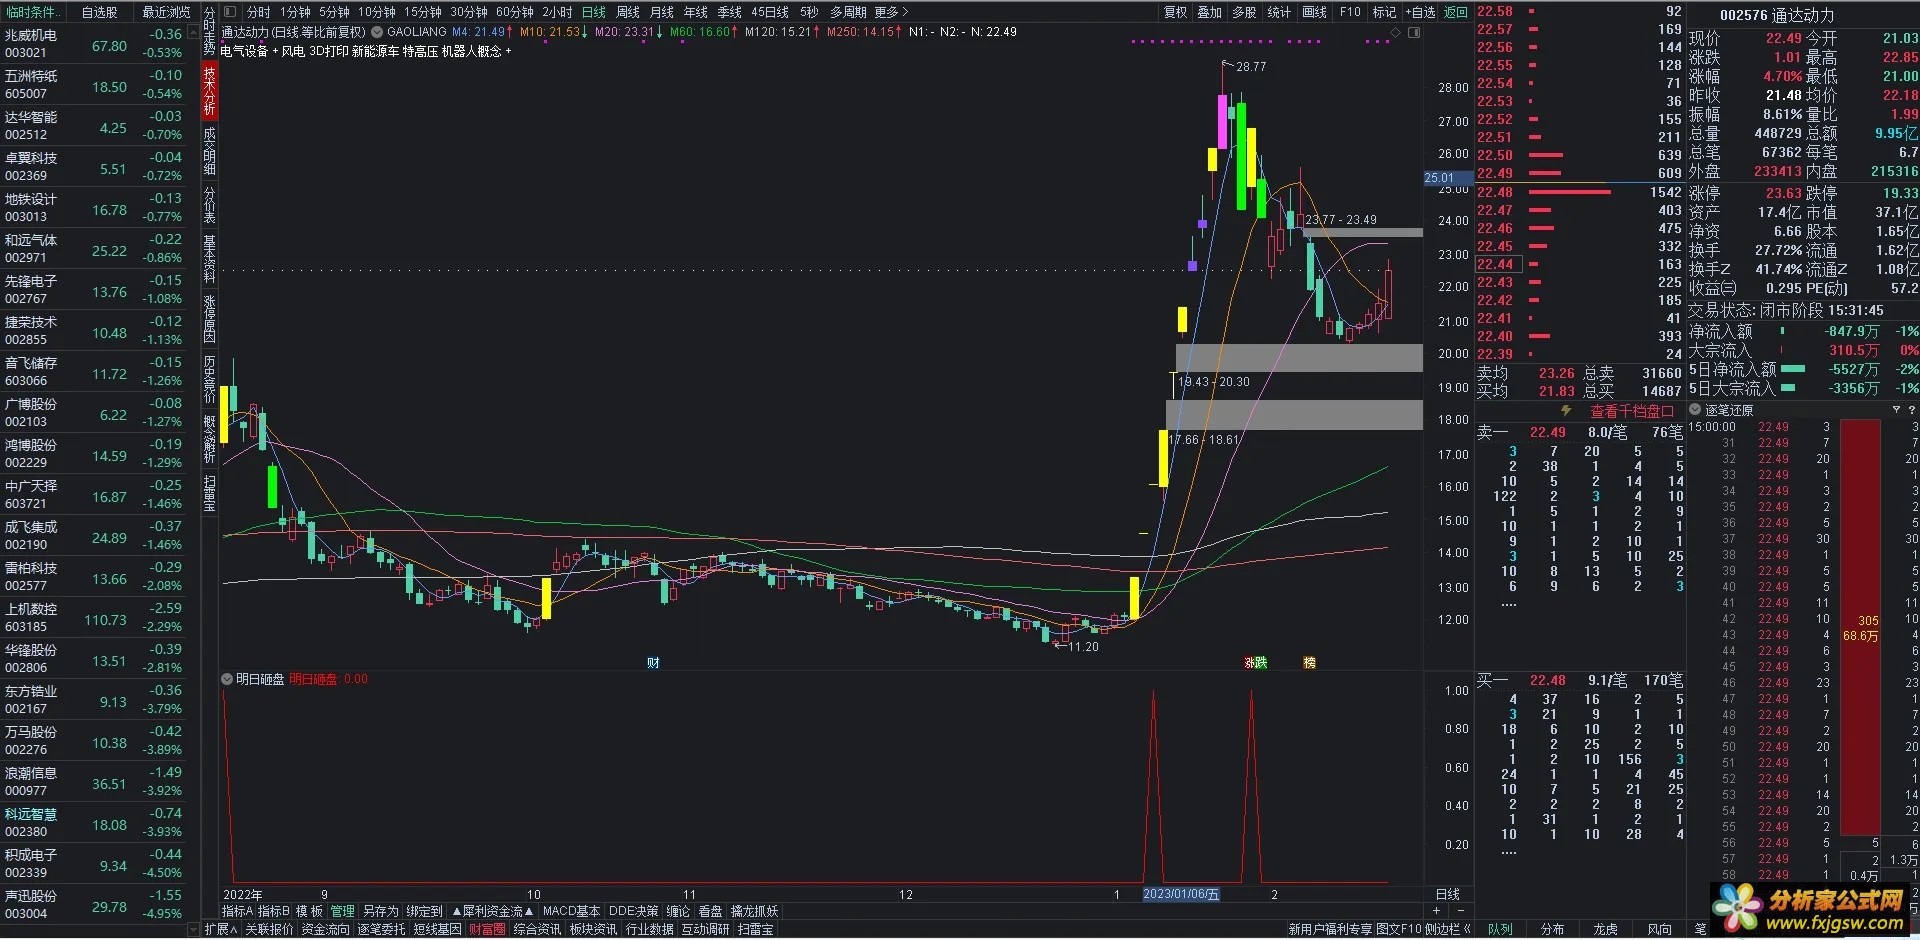This screenshot has height=940, width=1920.
Task: Click the 2023/01/06/五 date marker
Action: (1181, 894)
